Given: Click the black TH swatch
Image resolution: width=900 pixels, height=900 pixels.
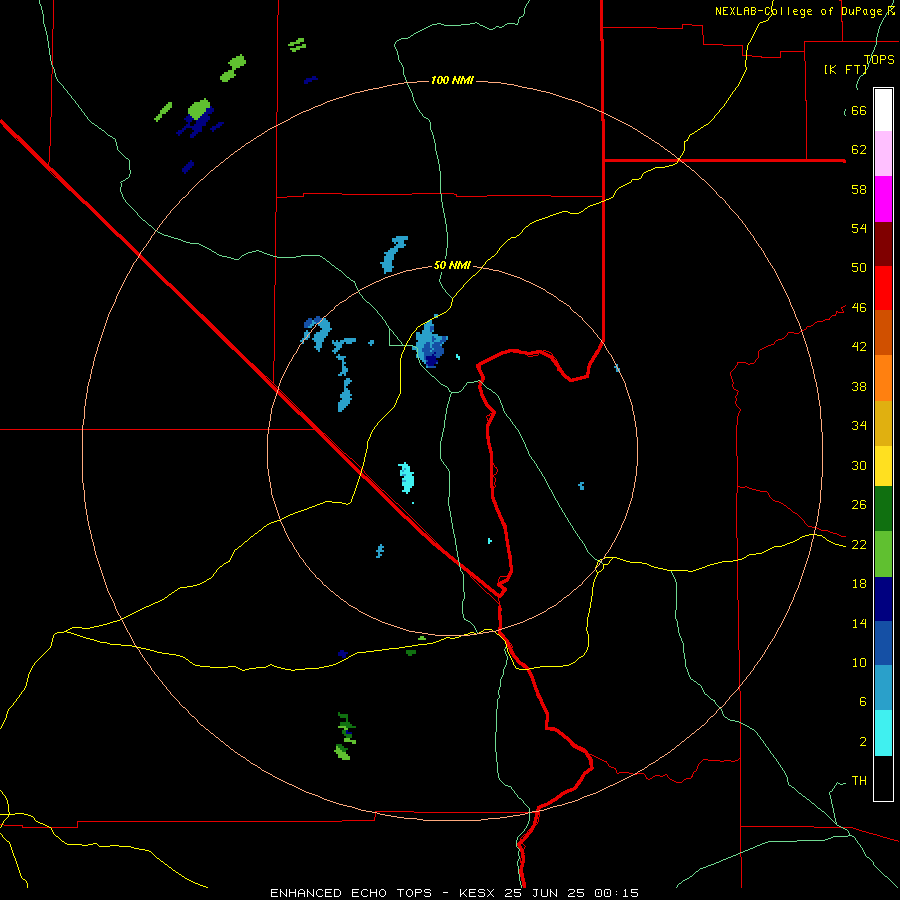Looking at the screenshot, I should coord(883,778).
